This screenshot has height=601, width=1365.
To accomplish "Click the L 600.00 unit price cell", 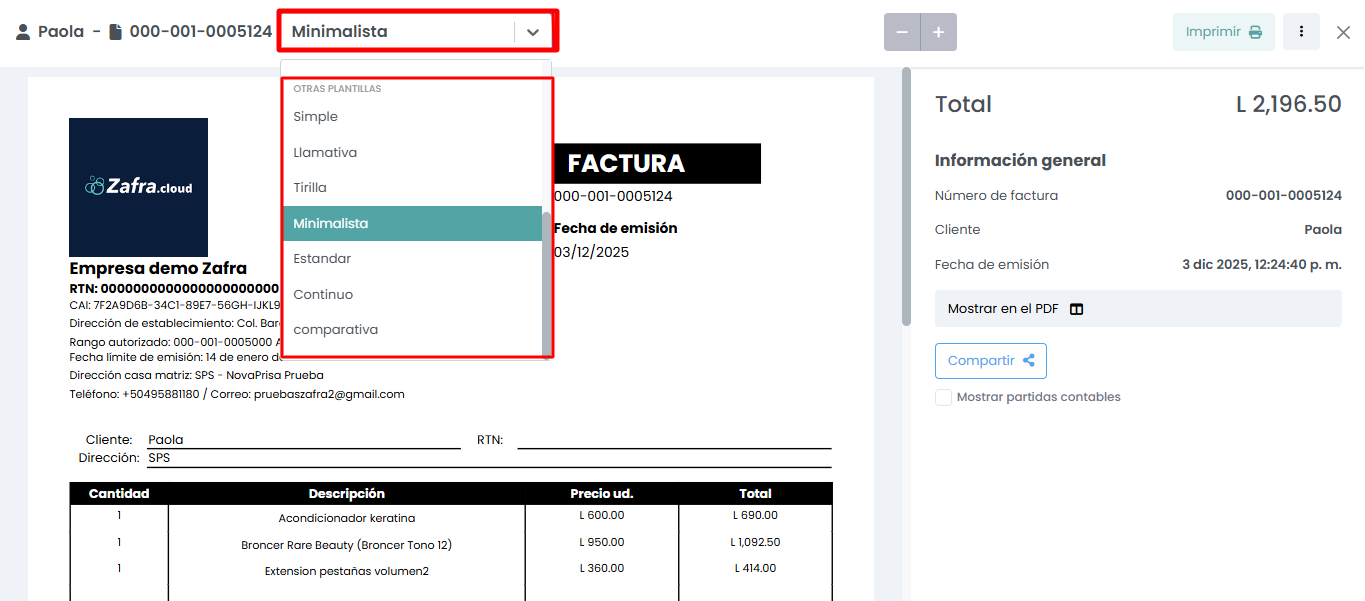I will coord(602,516).
